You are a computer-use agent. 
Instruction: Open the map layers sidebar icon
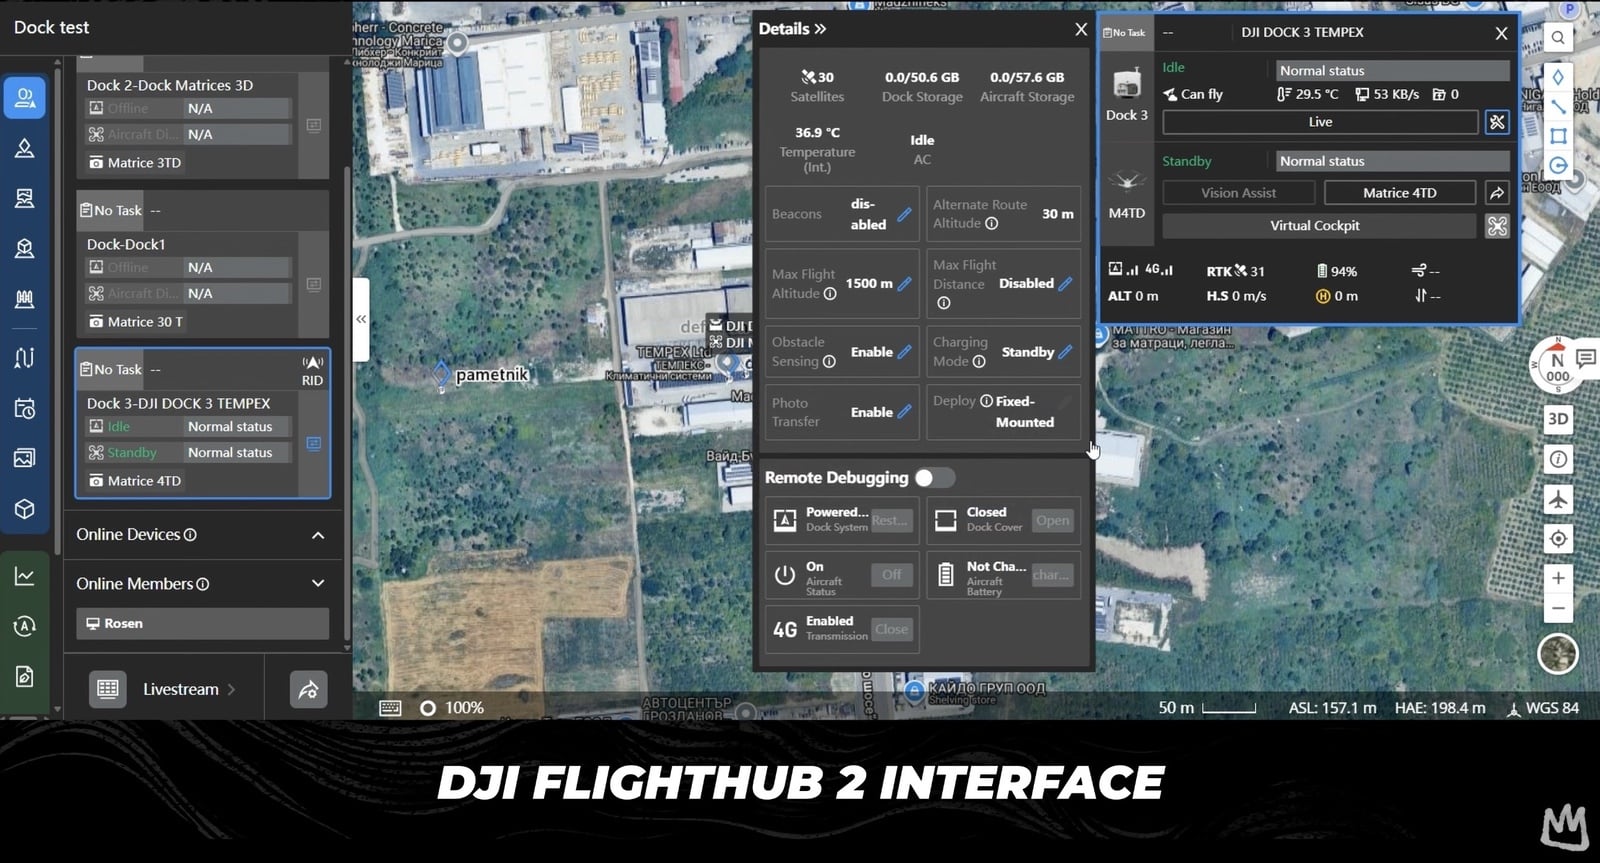[x=24, y=198]
